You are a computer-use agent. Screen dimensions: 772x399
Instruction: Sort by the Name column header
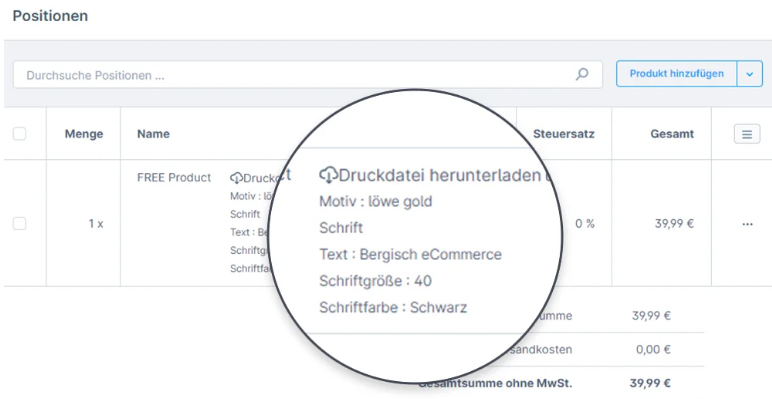coord(153,134)
